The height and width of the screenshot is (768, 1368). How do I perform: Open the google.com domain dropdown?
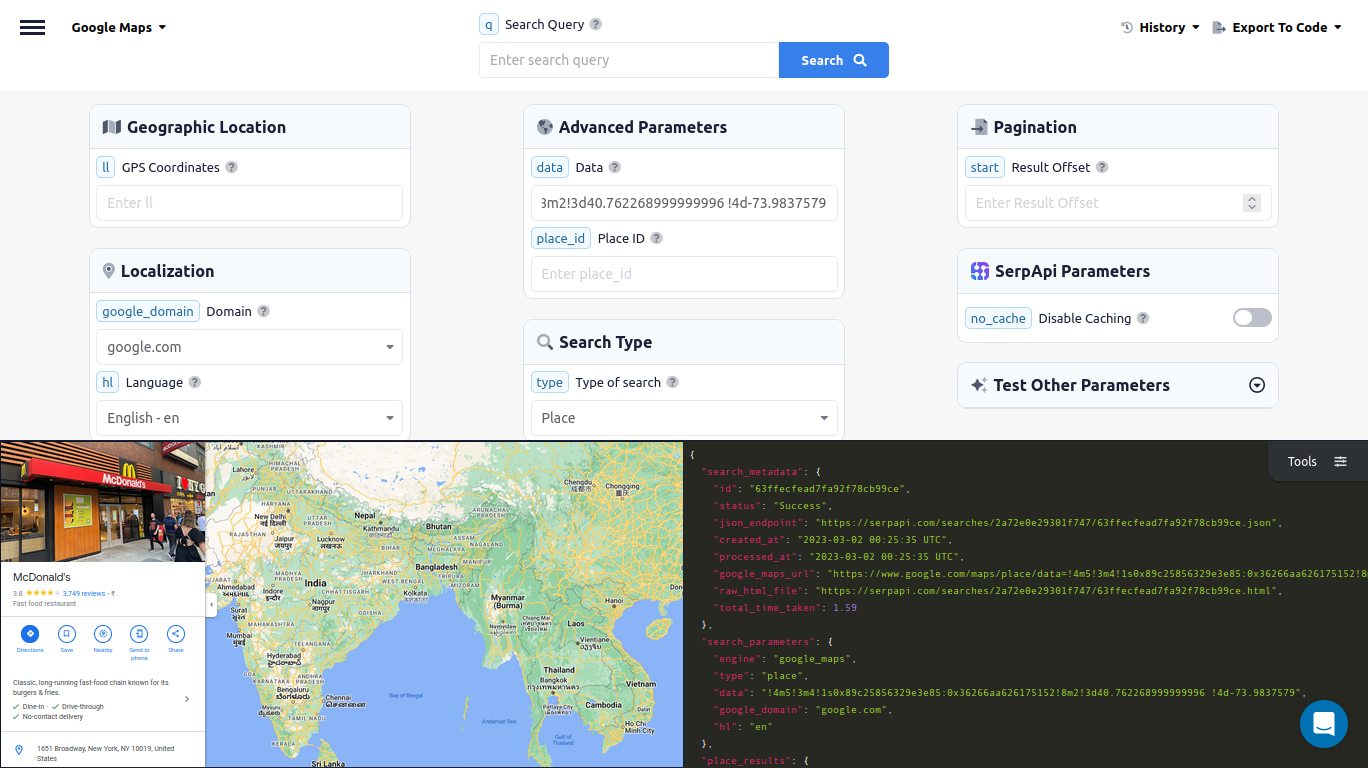coord(250,347)
